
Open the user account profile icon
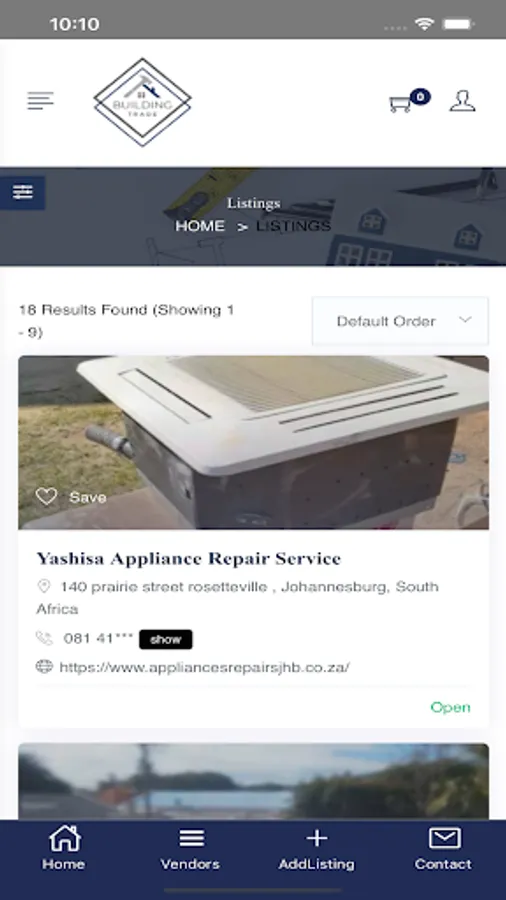pos(462,101)
